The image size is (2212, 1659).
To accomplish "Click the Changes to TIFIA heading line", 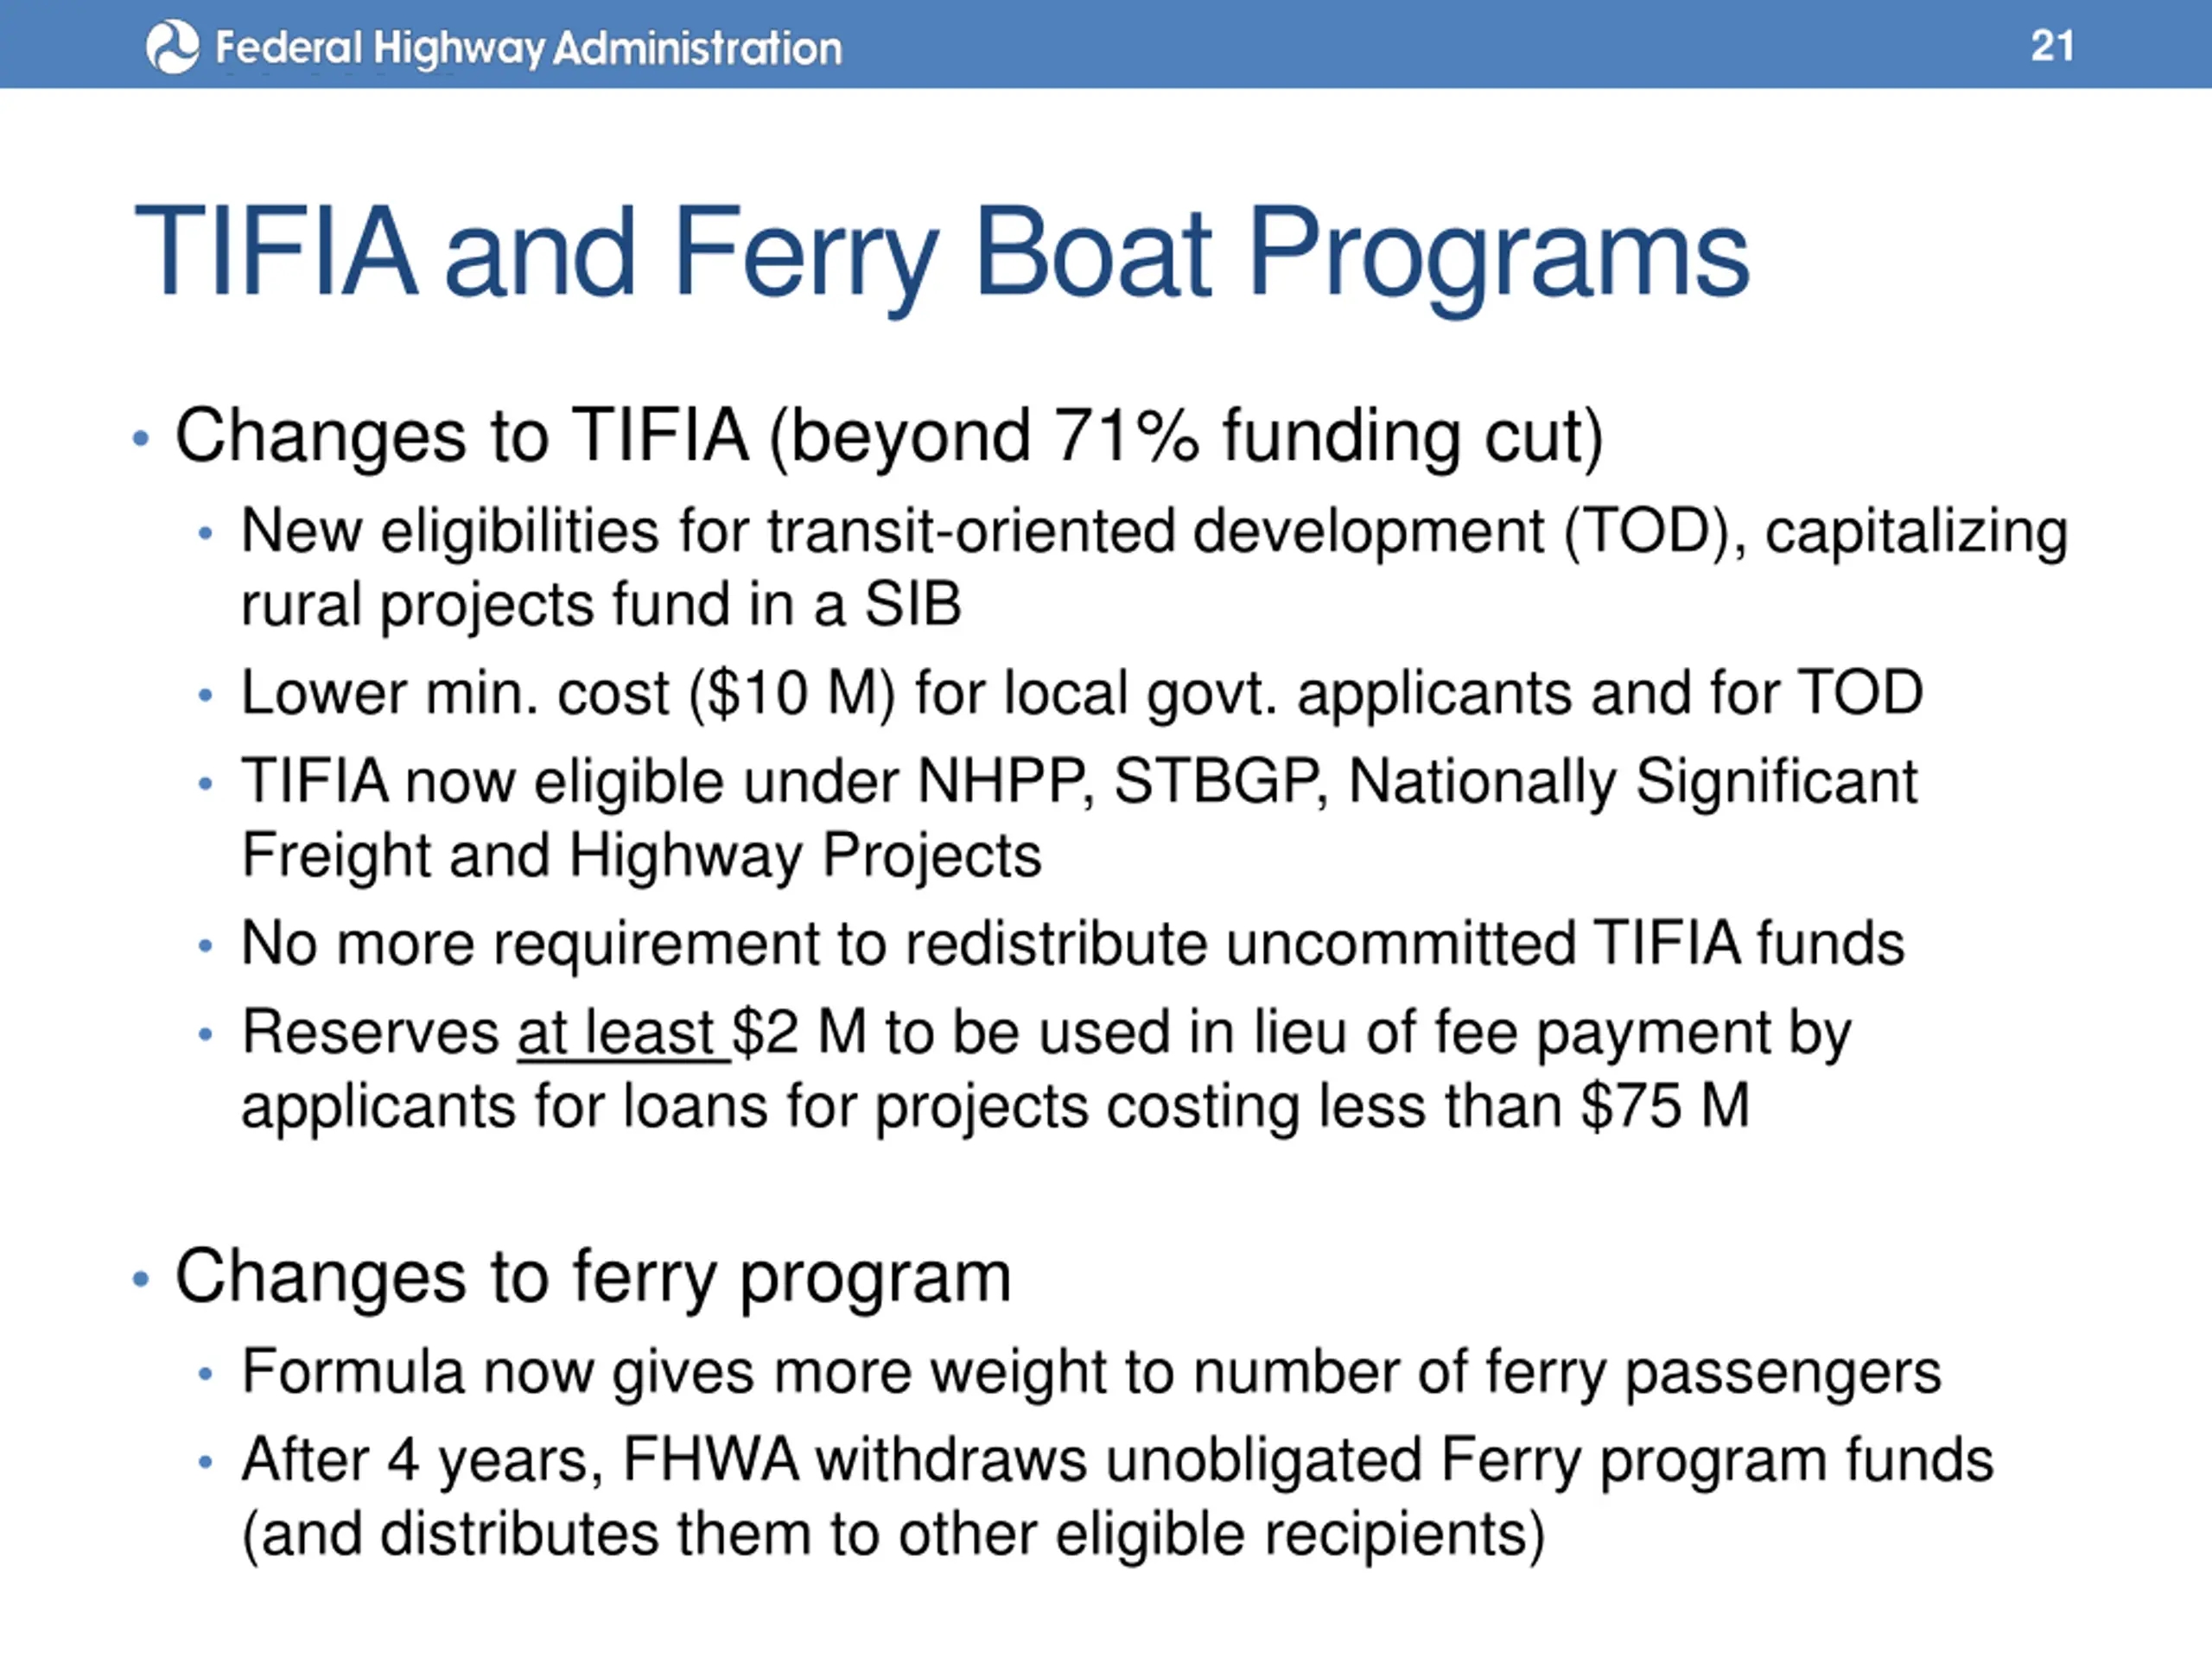I will tap(888, 436).
